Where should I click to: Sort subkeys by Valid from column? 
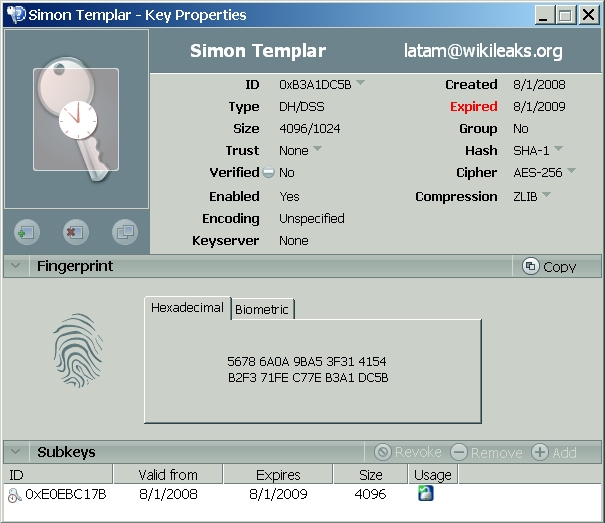click(168, 474)
